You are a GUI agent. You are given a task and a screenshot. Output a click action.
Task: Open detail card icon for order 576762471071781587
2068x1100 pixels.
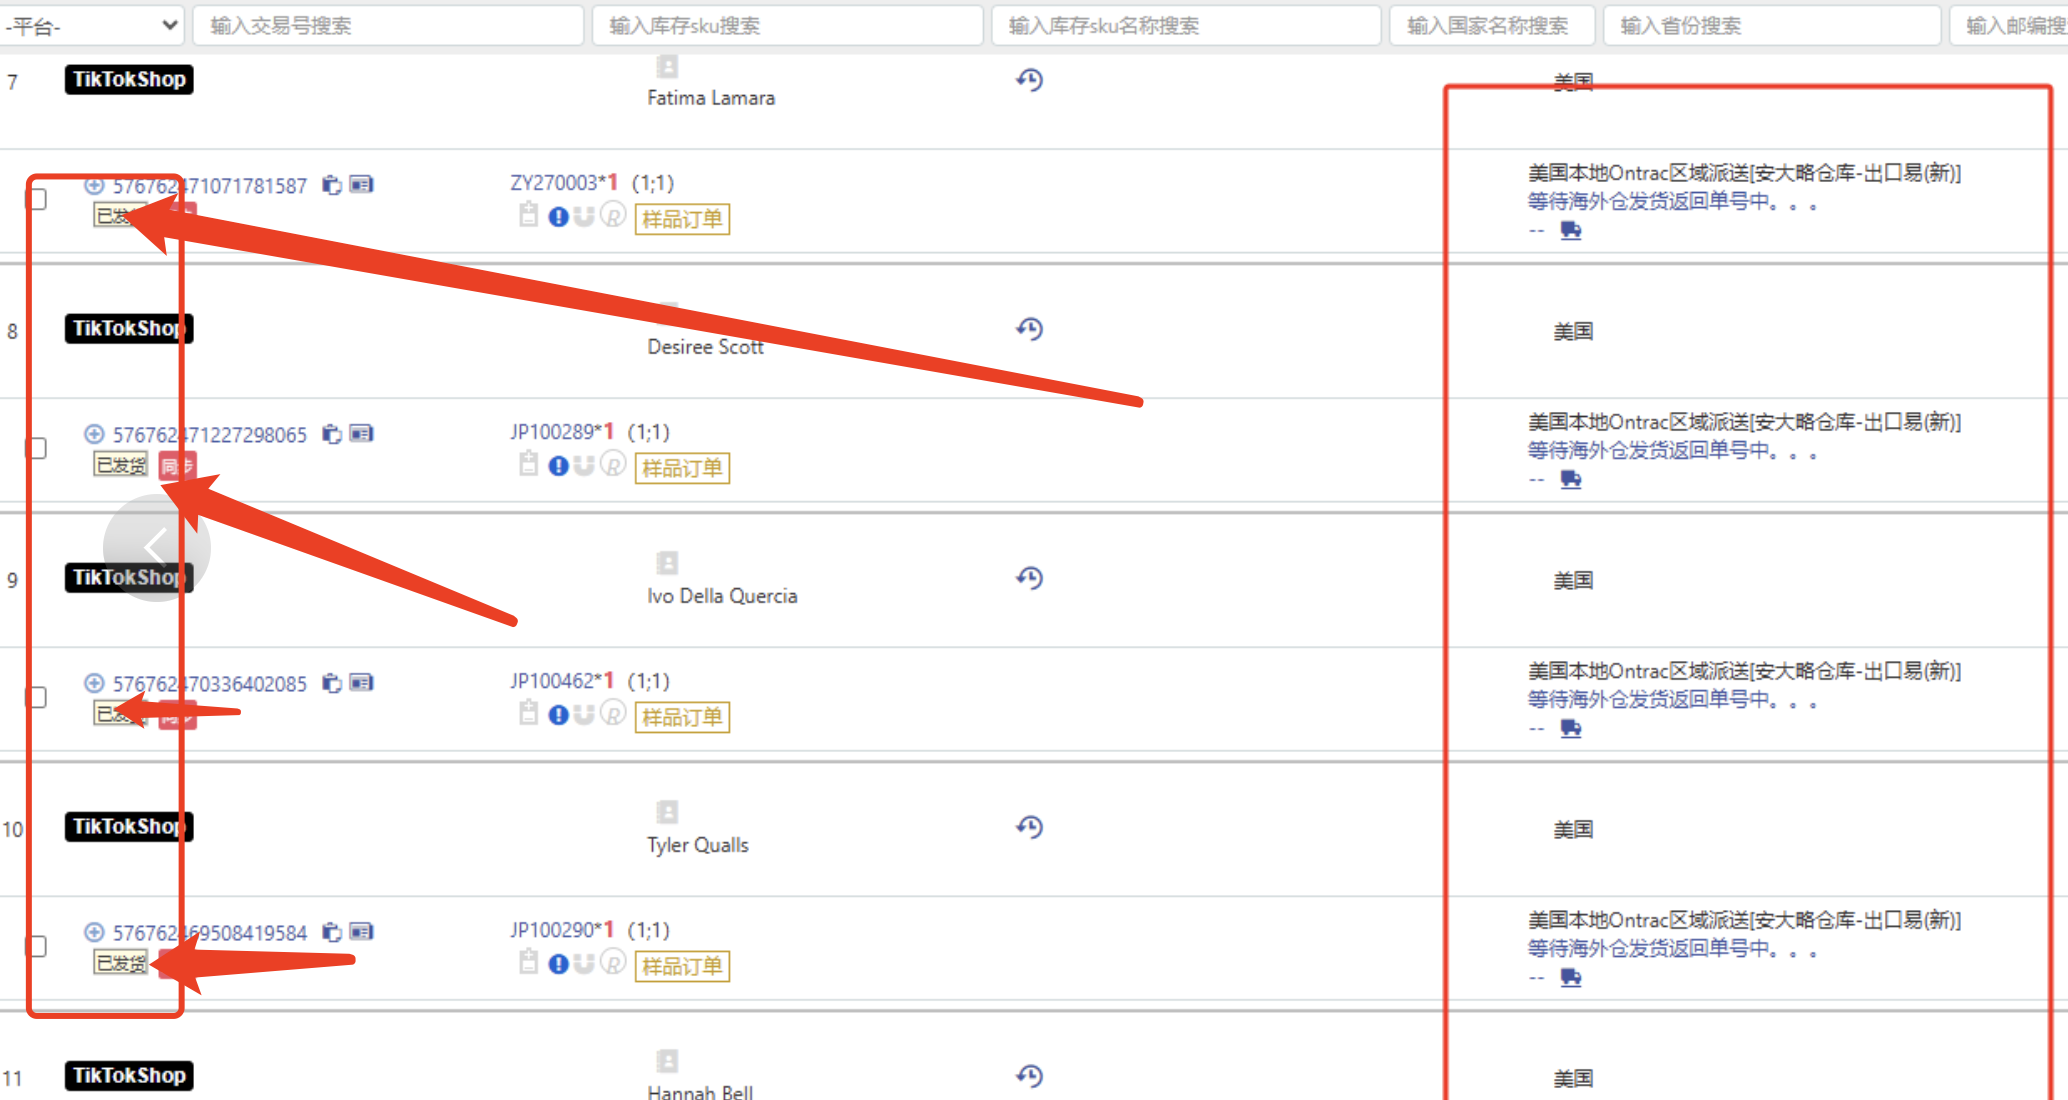pos(361,184)
